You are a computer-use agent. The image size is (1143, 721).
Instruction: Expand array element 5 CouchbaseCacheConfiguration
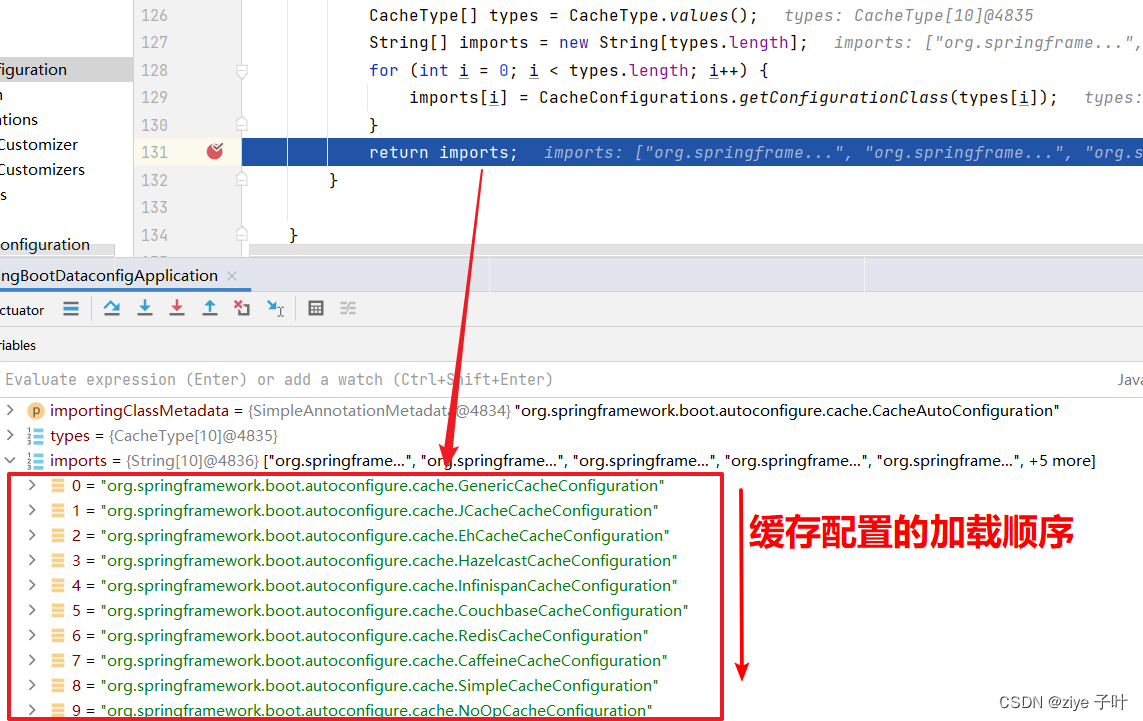click(32, 610)
